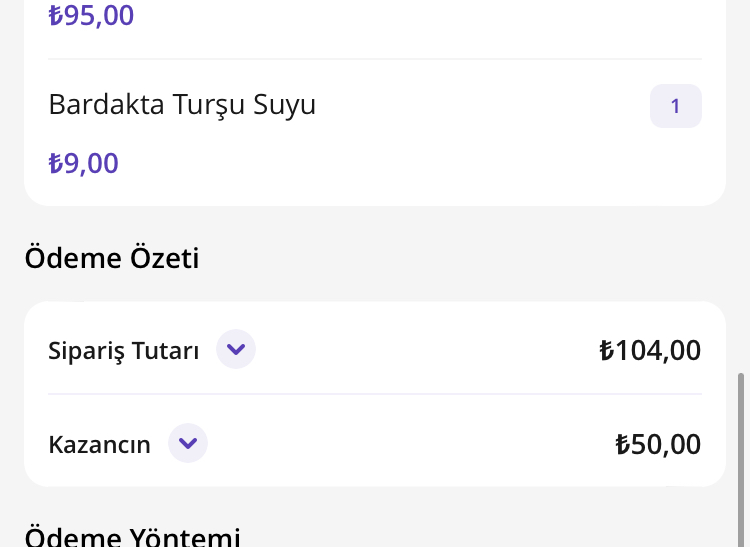Expand the Kazancın details chevron

(x=188, y=443)
